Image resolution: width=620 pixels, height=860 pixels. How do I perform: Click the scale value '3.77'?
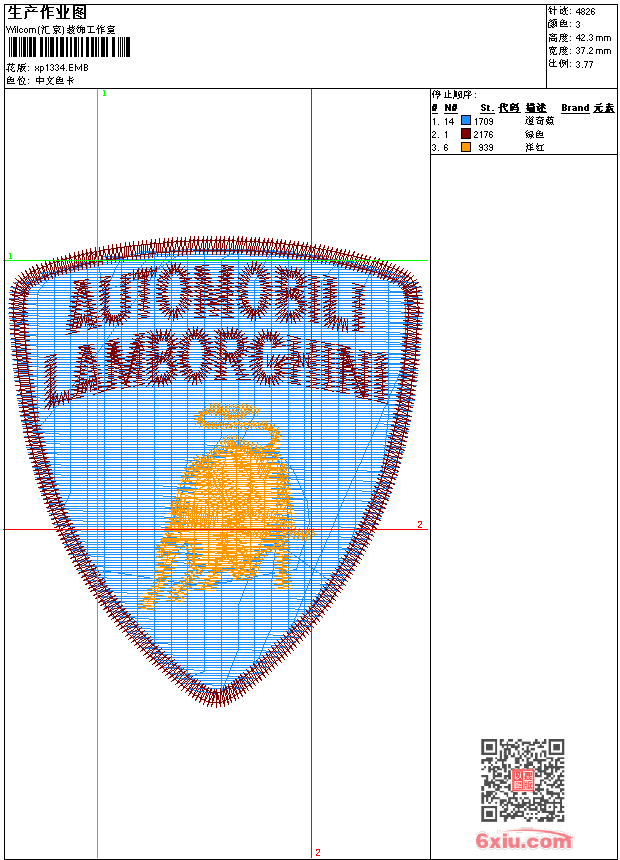click(584, 64)
